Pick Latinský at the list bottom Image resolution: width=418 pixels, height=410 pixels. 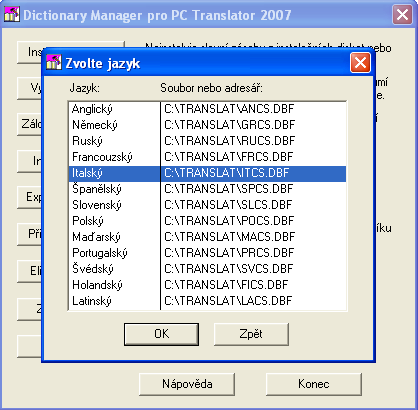pos(207,301)
